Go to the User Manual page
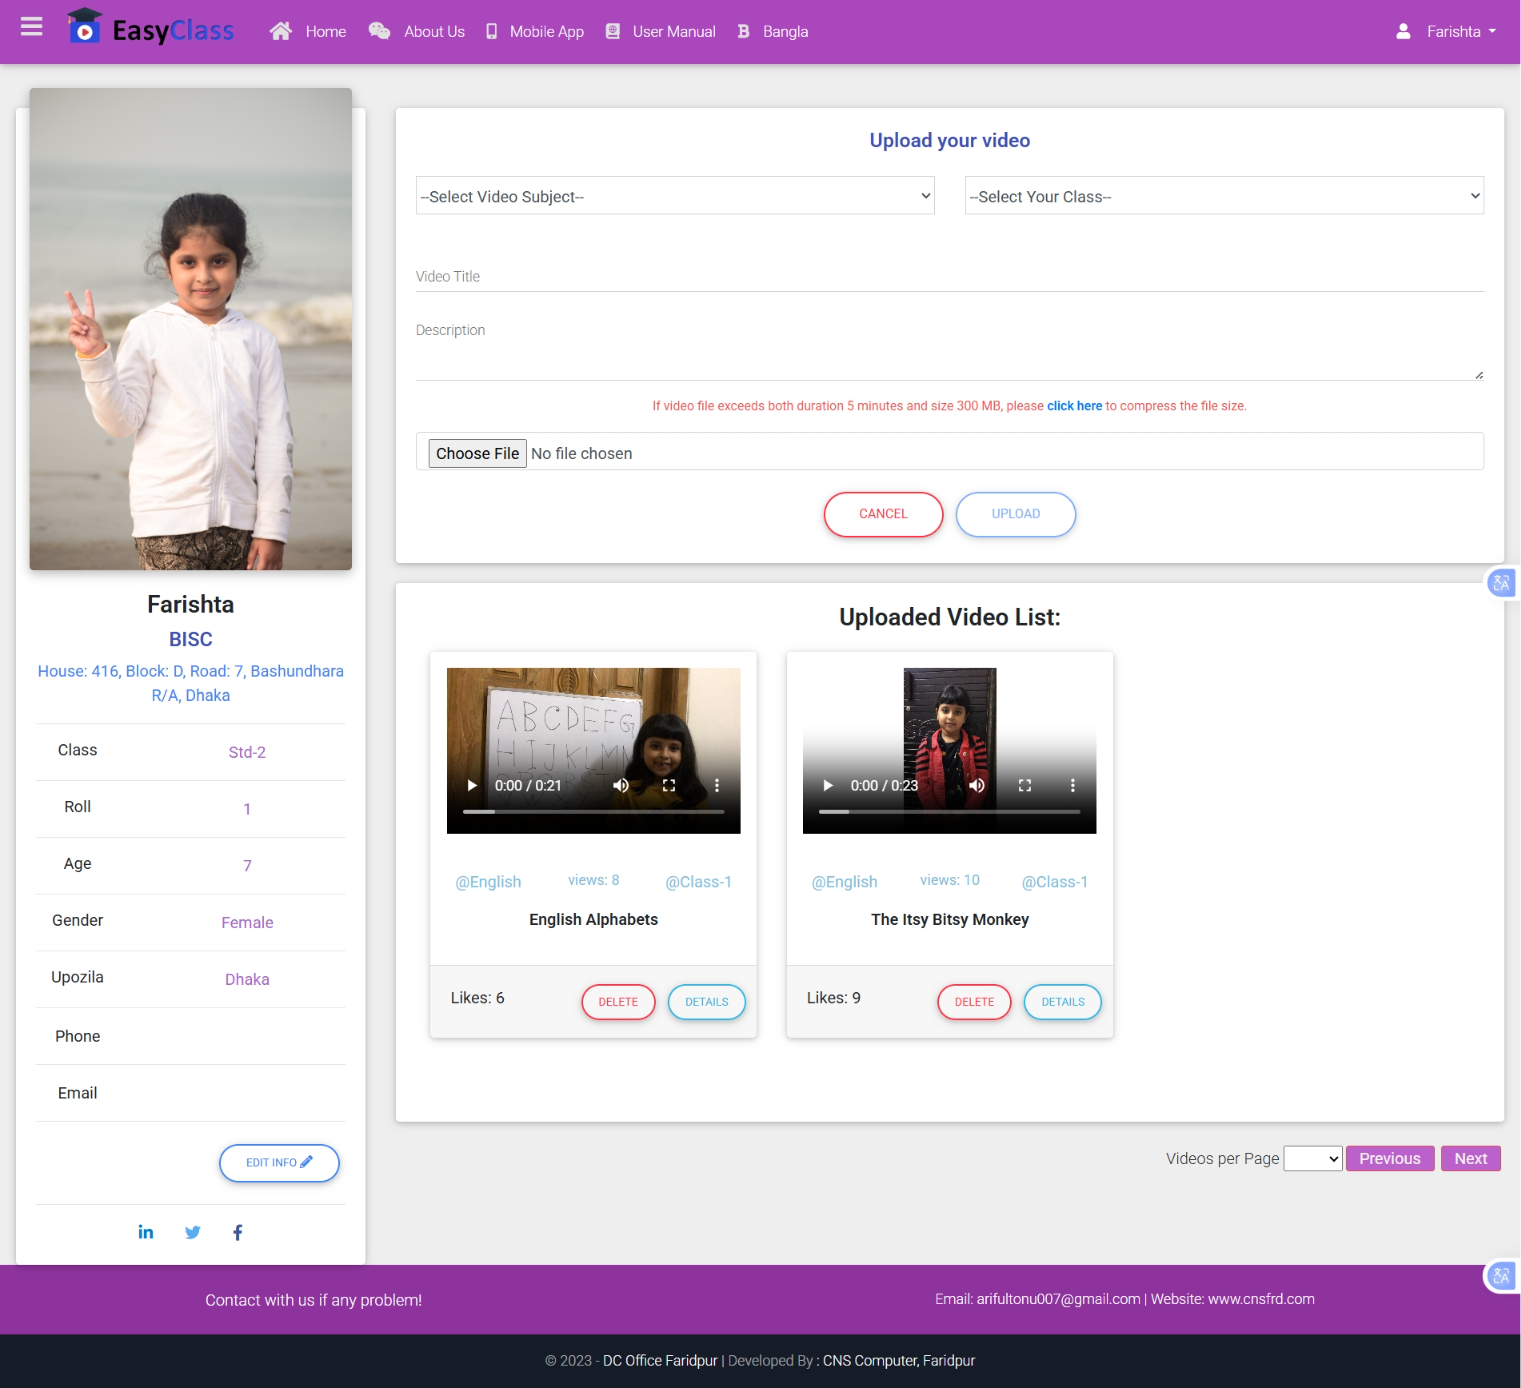The height and width of the screenshot is (1388, 1521). (661, 32)
